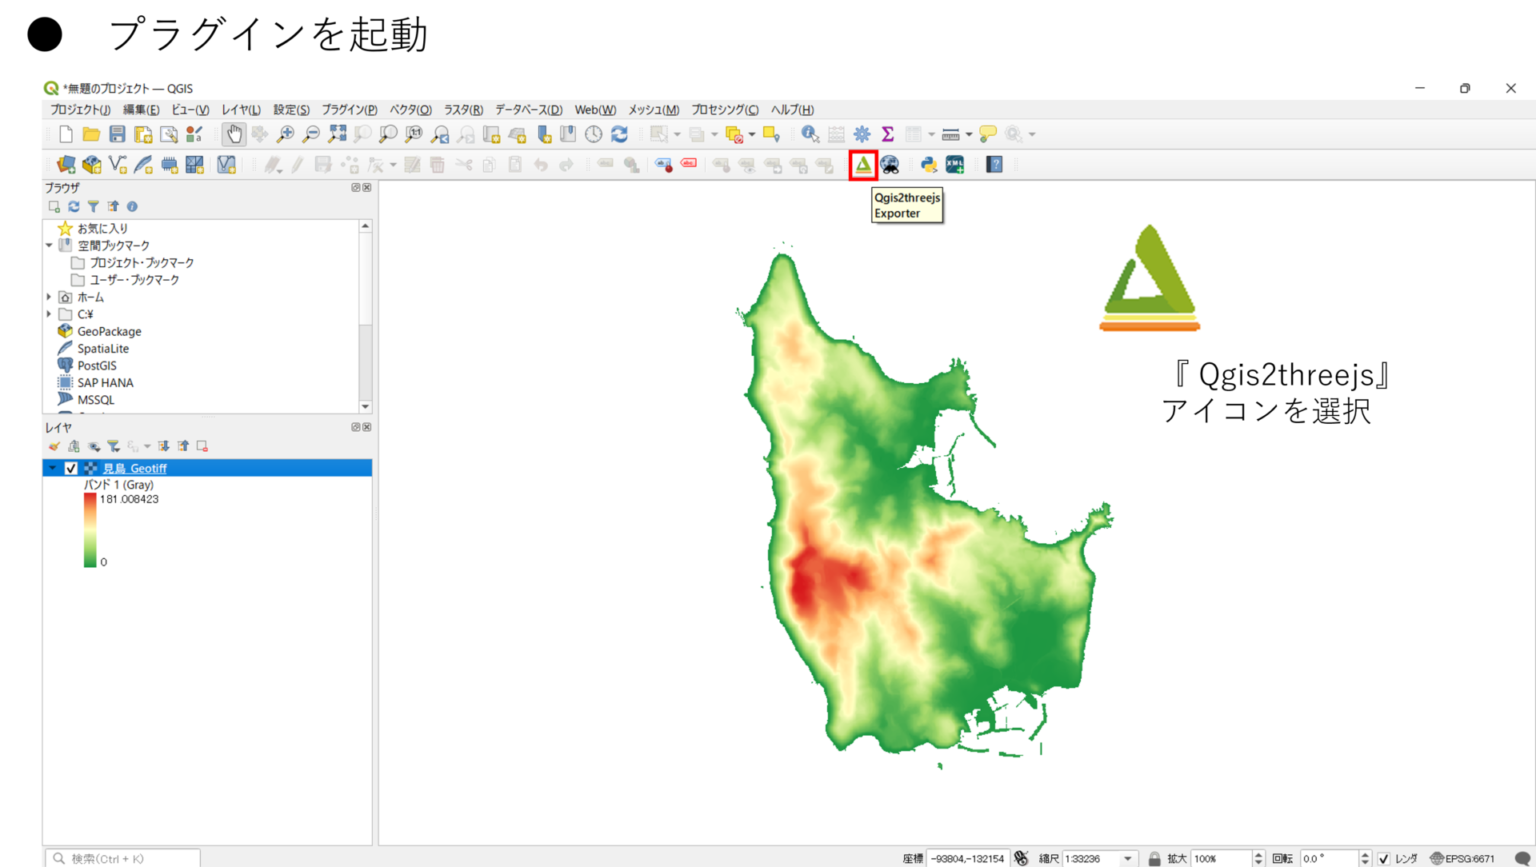Toggle the レンダ checkbox in the status bar

pyautogui.click(x=1384, y=858)
